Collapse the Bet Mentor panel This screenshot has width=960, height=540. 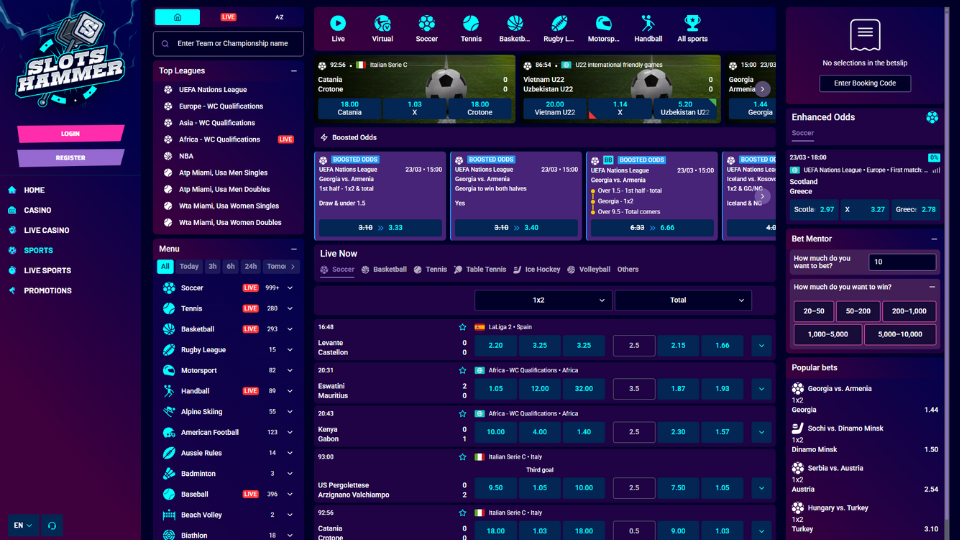[934, 239]
